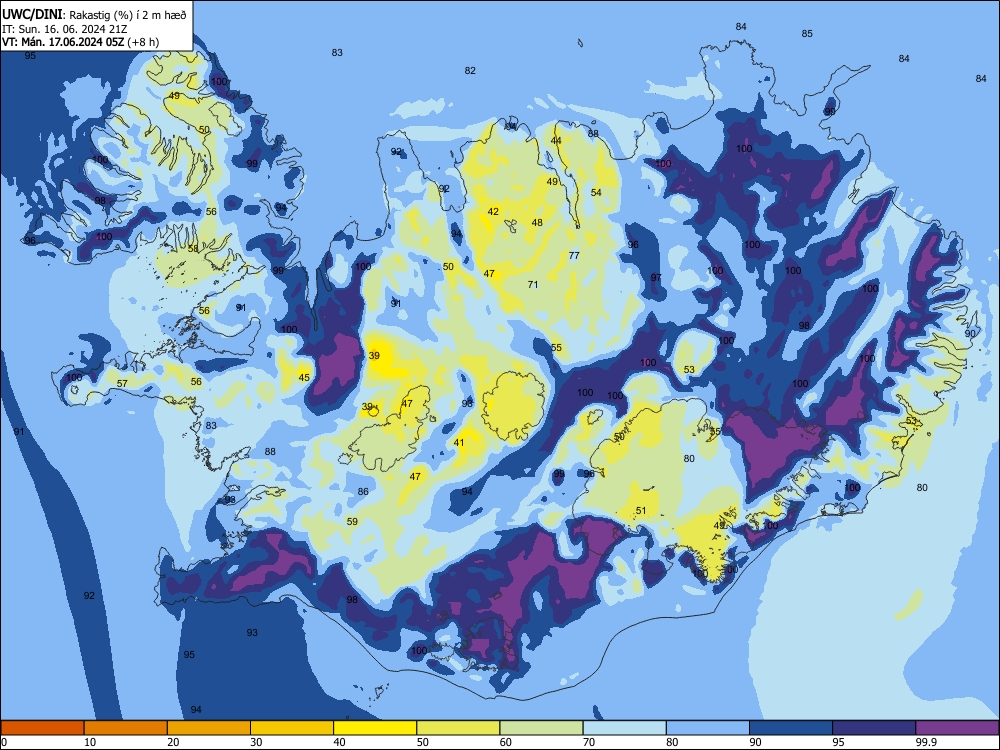Screen dimensions: 1000x750
Task: Select the 95–99.9 dark navy legend swatch
Action: pos(874,728)
